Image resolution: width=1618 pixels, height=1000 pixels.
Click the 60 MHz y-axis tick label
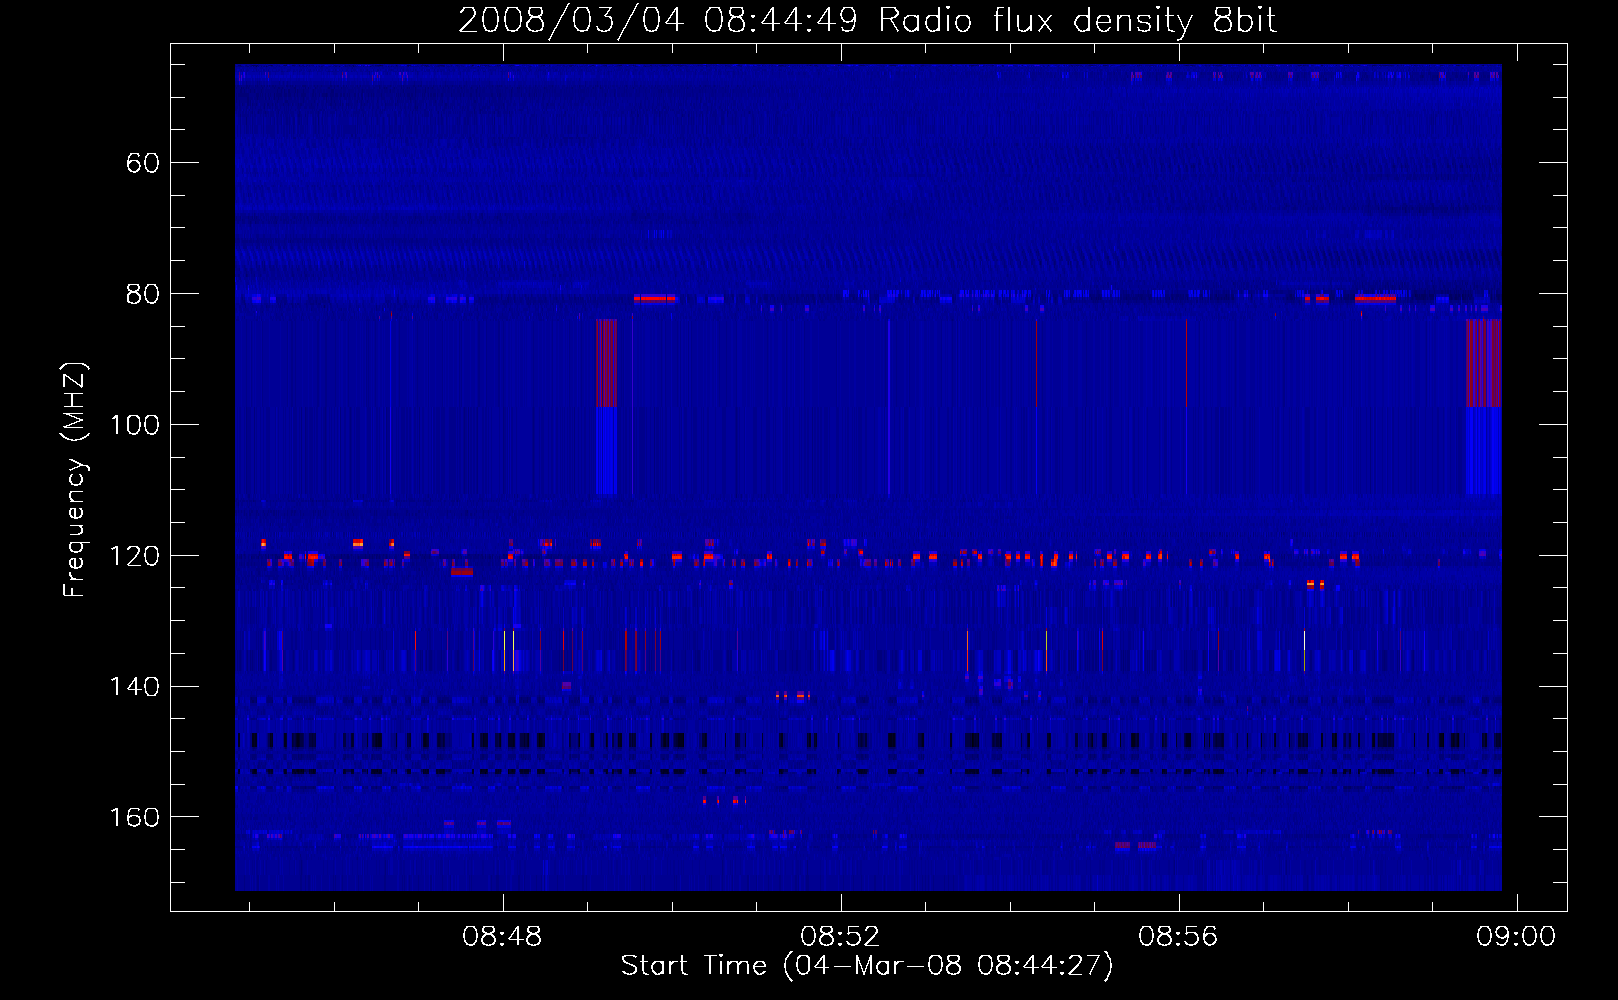142,163
